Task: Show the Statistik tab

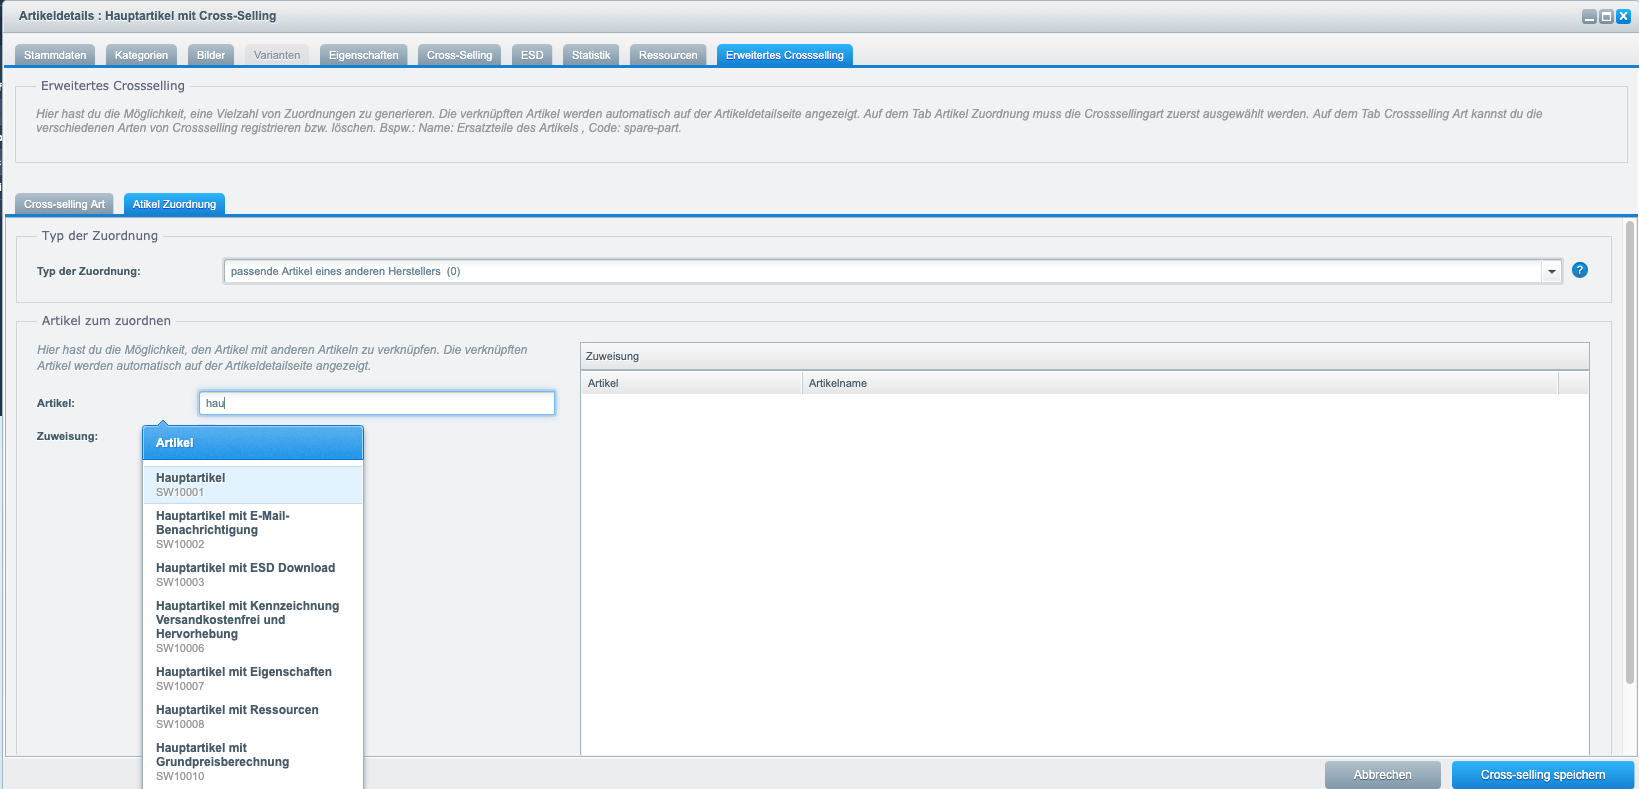Action: pyautogui.click(x=591, y=55)
